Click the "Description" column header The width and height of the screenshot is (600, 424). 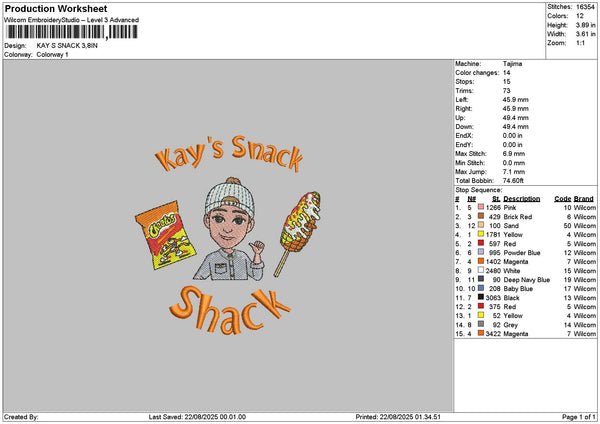522,199
